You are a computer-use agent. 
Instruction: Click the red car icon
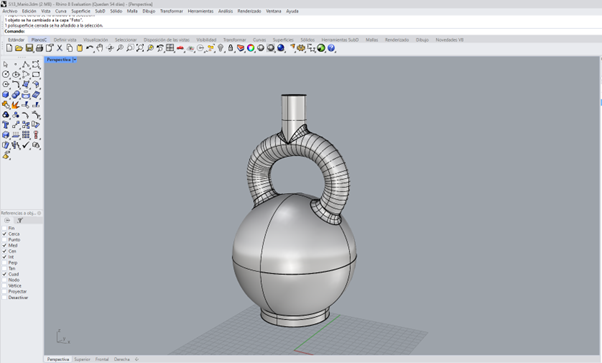180,48
